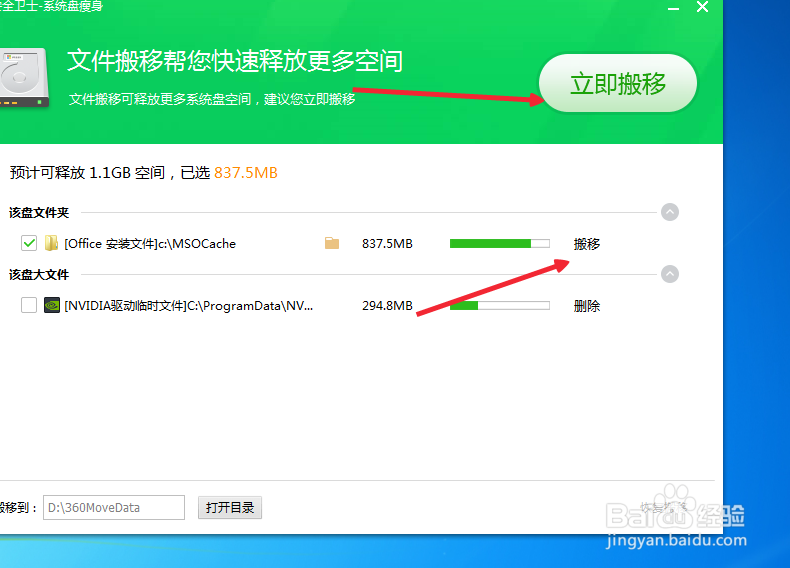This screenshot has height=568, width=790.
Task: Click 删除 link for NVIDIA temp files
Action: (x=586, y=306)
